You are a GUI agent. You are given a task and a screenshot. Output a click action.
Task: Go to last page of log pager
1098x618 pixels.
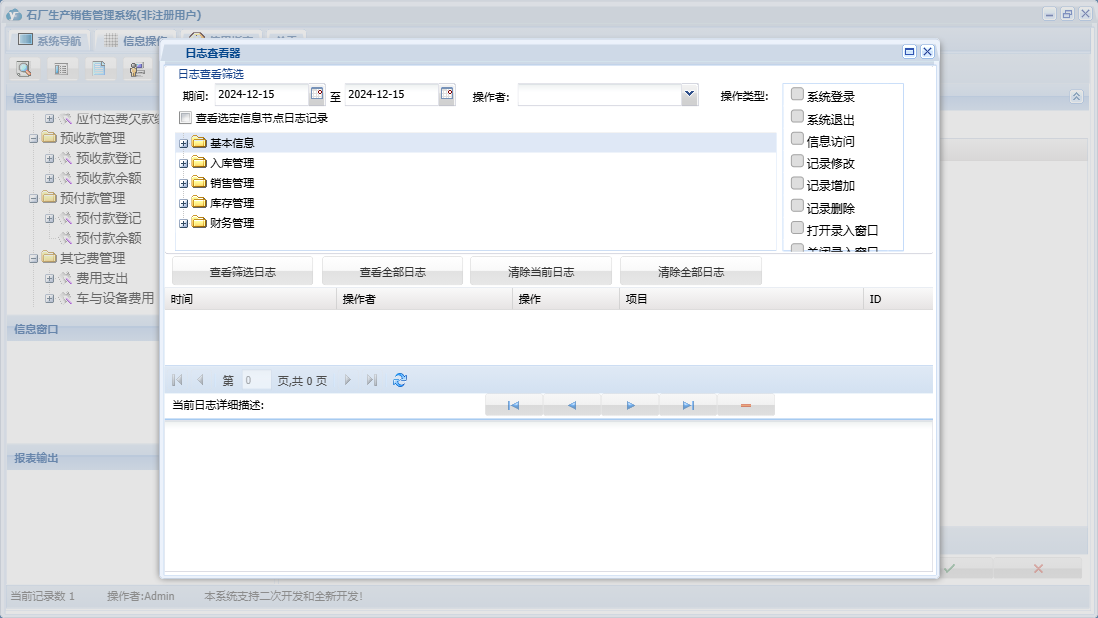coord(372,380)
